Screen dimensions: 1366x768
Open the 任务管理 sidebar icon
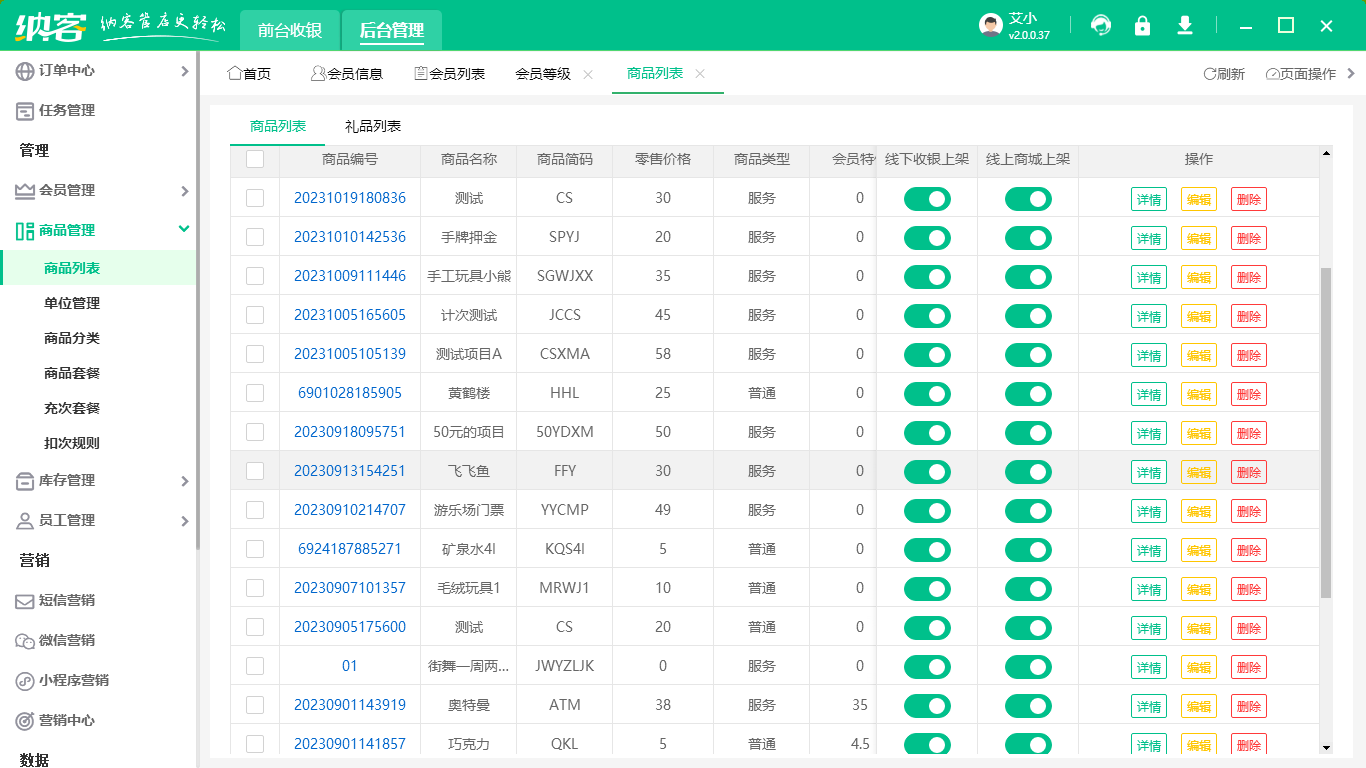27,110
